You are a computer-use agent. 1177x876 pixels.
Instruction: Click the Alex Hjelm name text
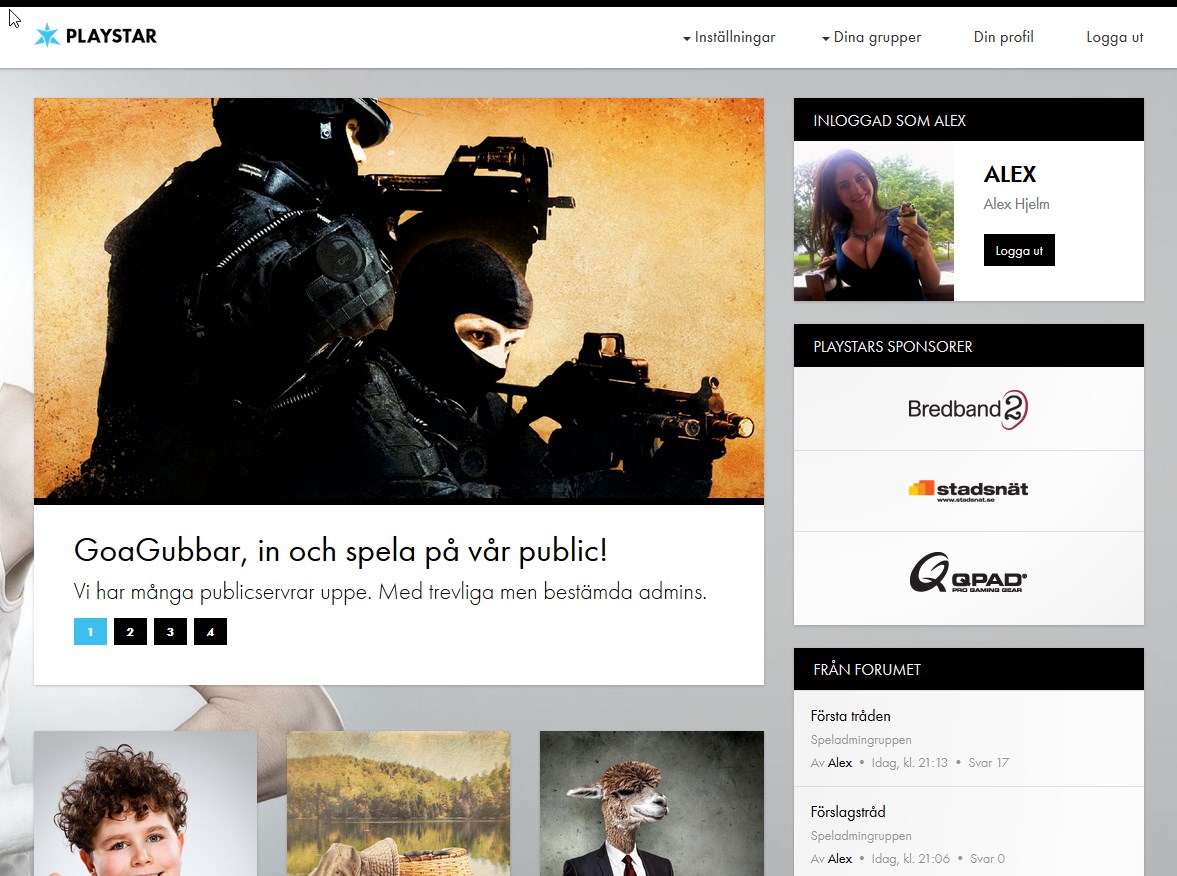click(x=1016, y=204)
